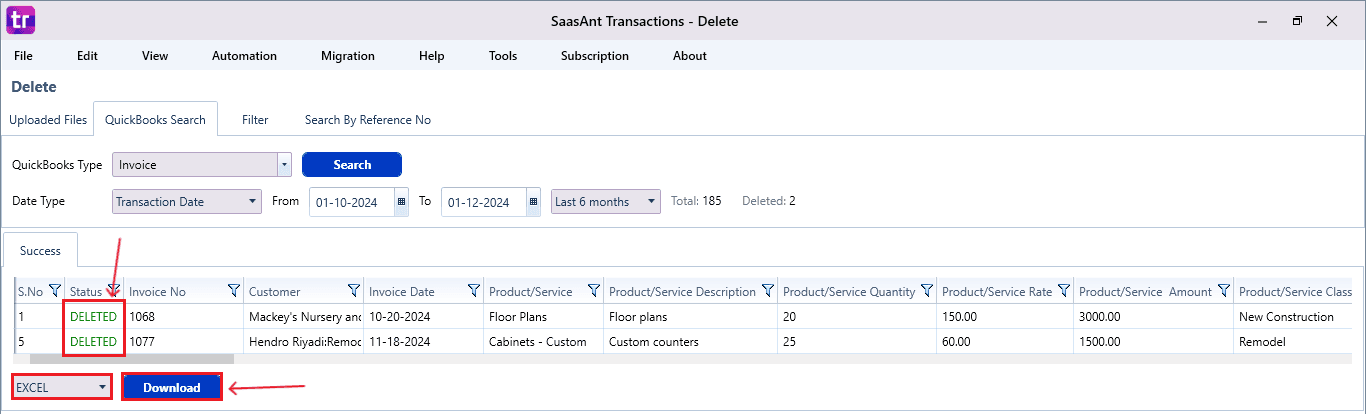Screen dimensions: 1366x414
Task: Open the filter on Invoice Date column
Action: pyautogui.click(x=473, y=291)
